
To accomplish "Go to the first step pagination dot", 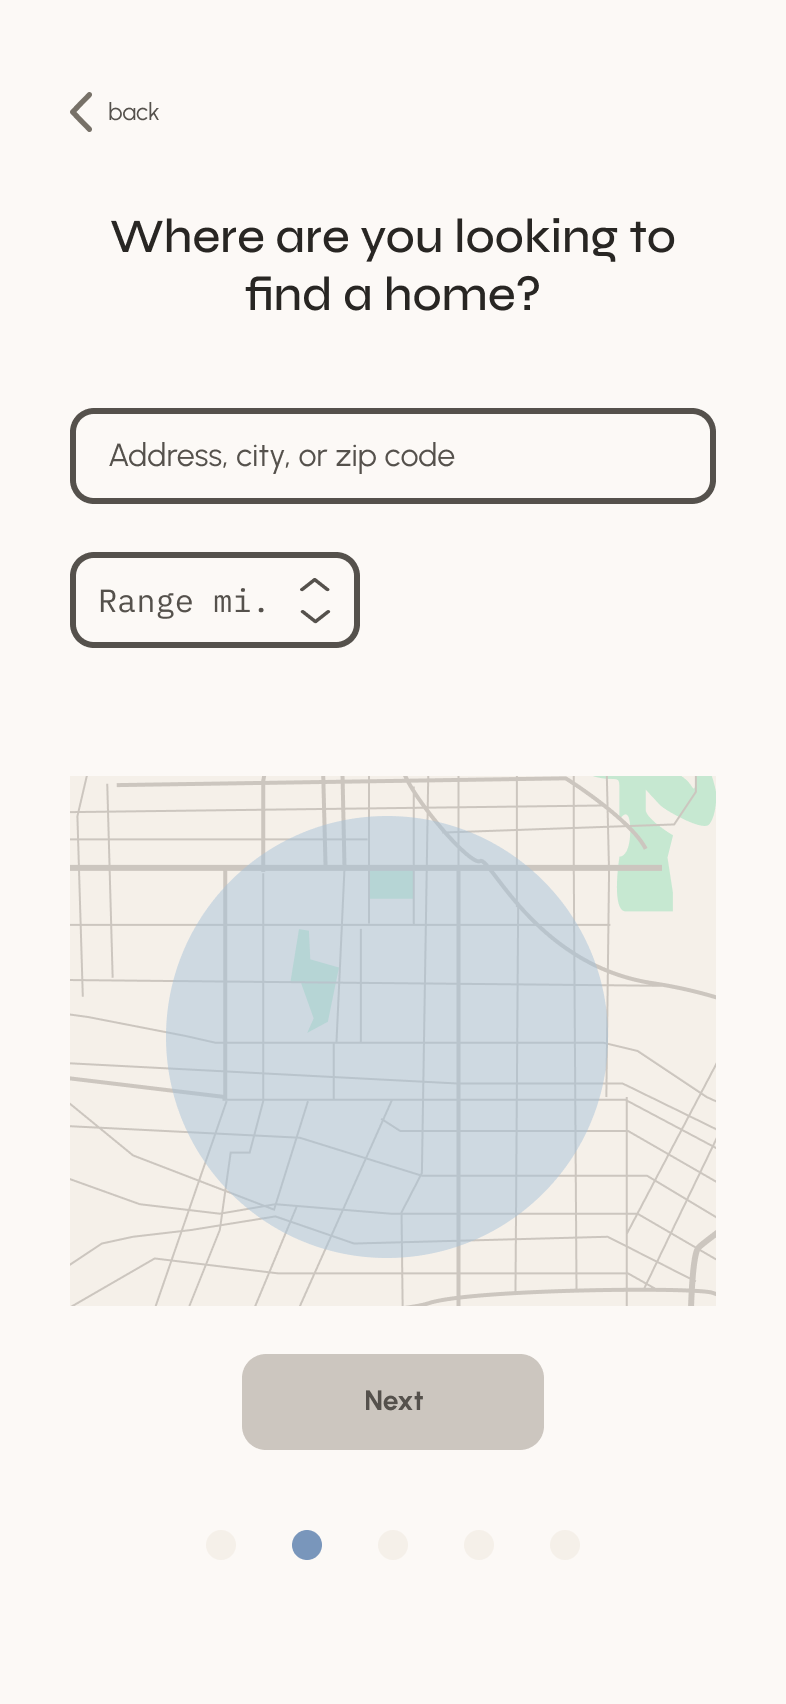I will coord(221,1545).
